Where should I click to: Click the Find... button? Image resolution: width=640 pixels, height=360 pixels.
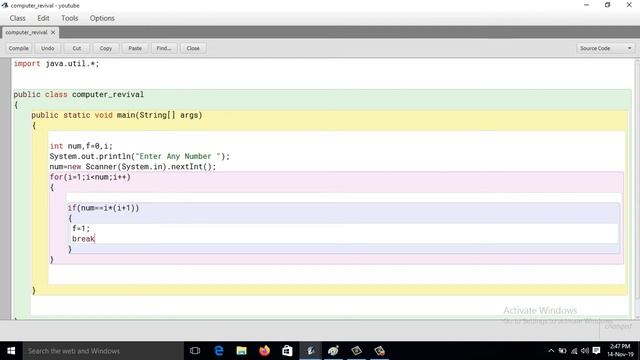[164, 48]
